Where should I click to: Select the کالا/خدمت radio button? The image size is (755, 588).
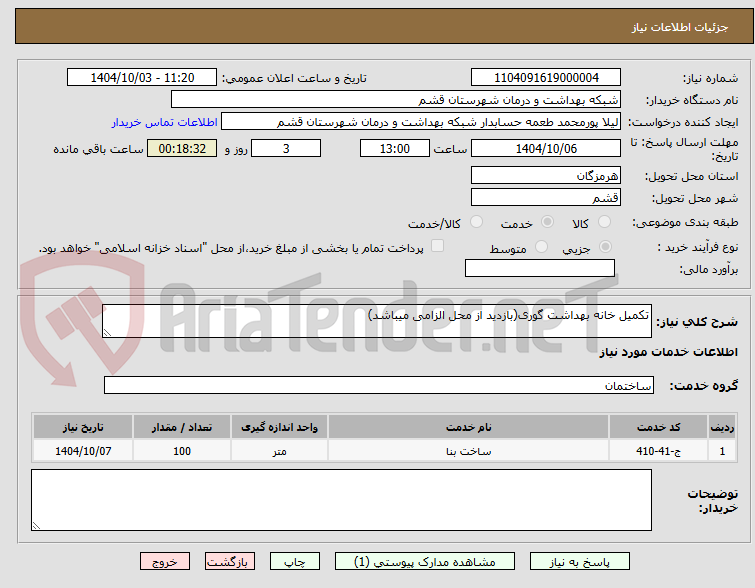tap(476, 222)
